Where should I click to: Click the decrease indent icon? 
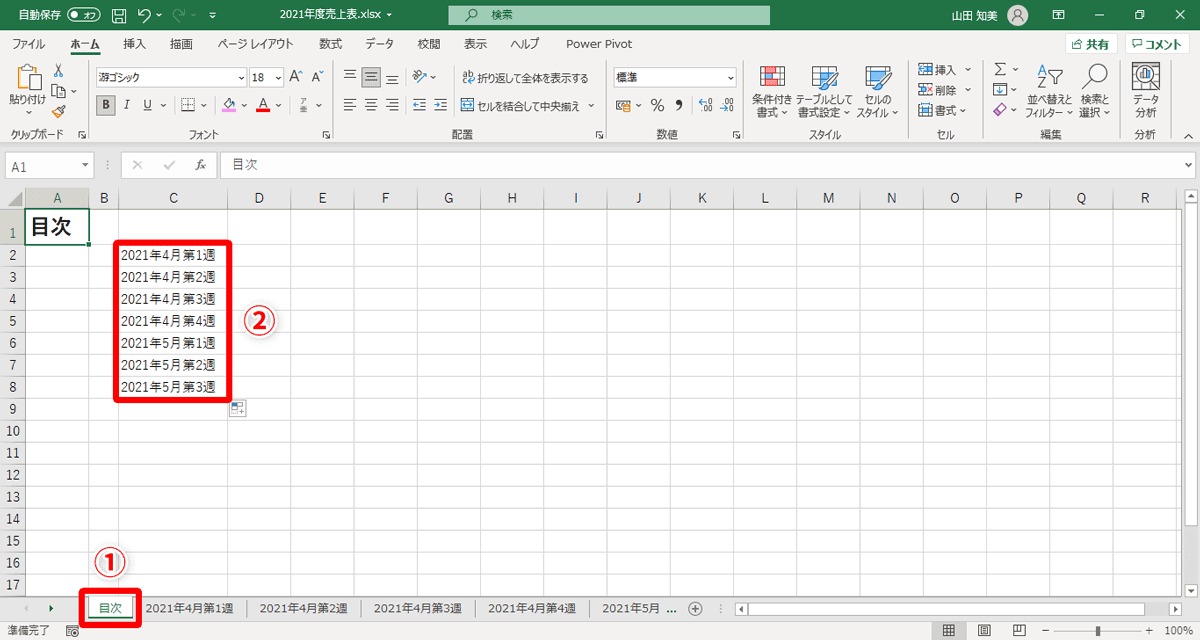[419, 105]
